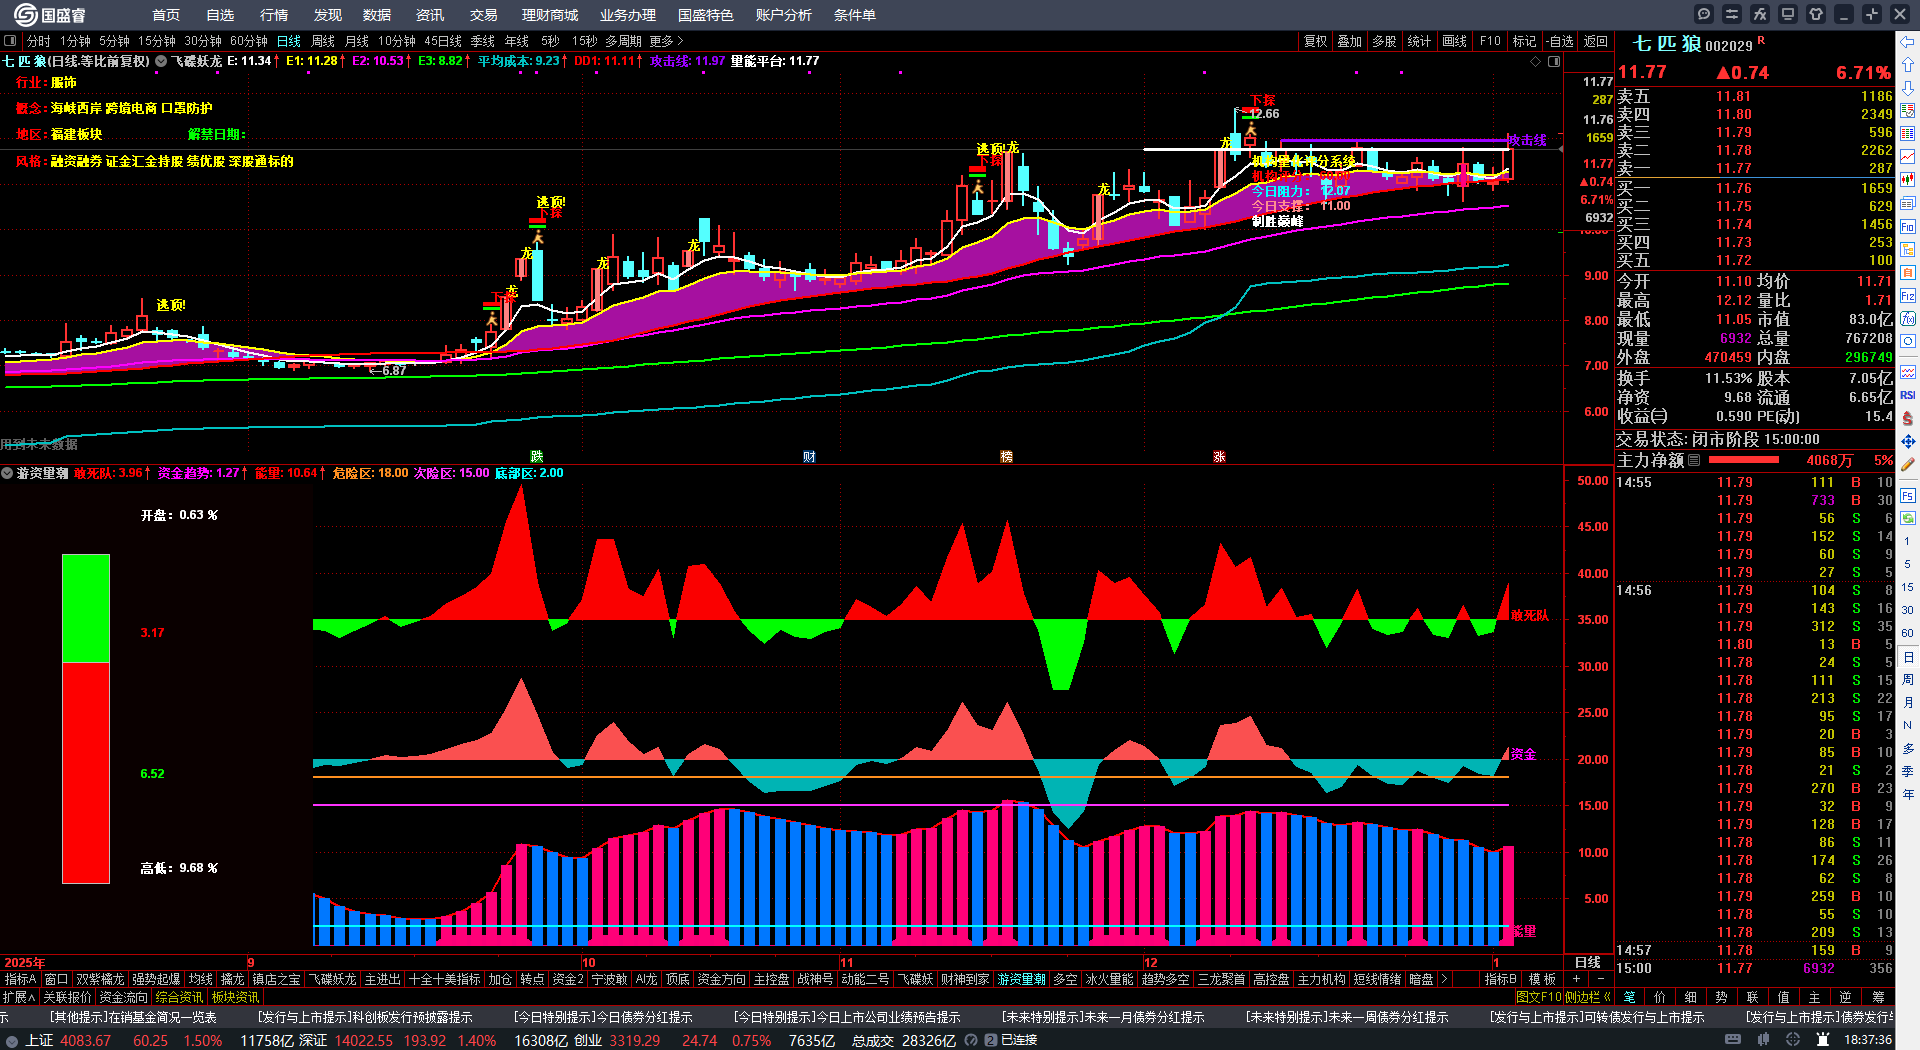Click the 返回 back button
Viewport: 1920px width, 1050px height.
coord(1596,41)
